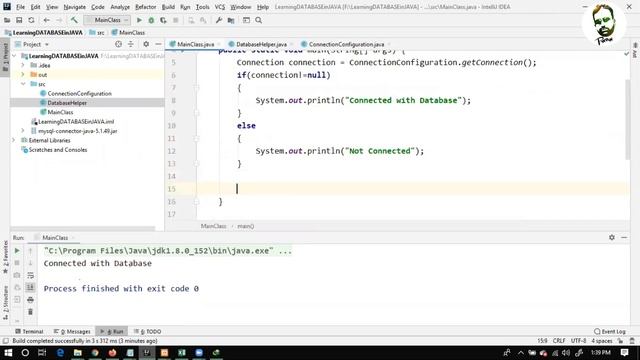The height and width of the screenshot is (360, 640).
Task: Open the Event Log
Action: [x=610, y=331]
